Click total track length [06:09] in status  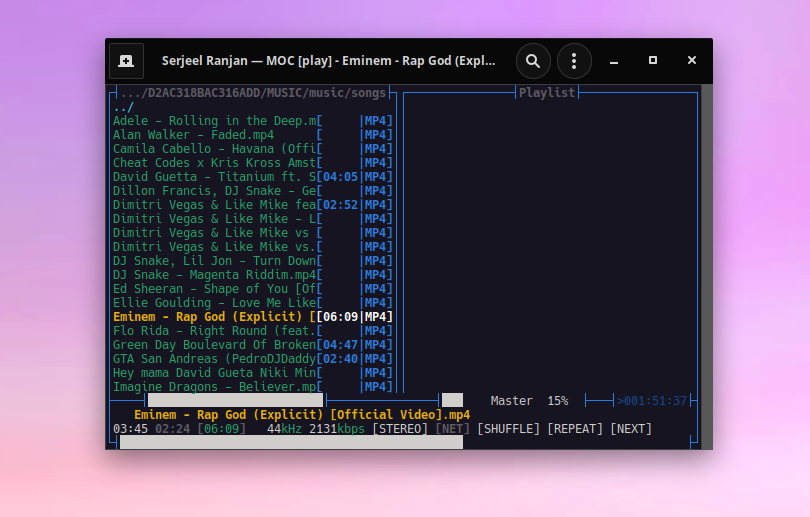point(221,429)
